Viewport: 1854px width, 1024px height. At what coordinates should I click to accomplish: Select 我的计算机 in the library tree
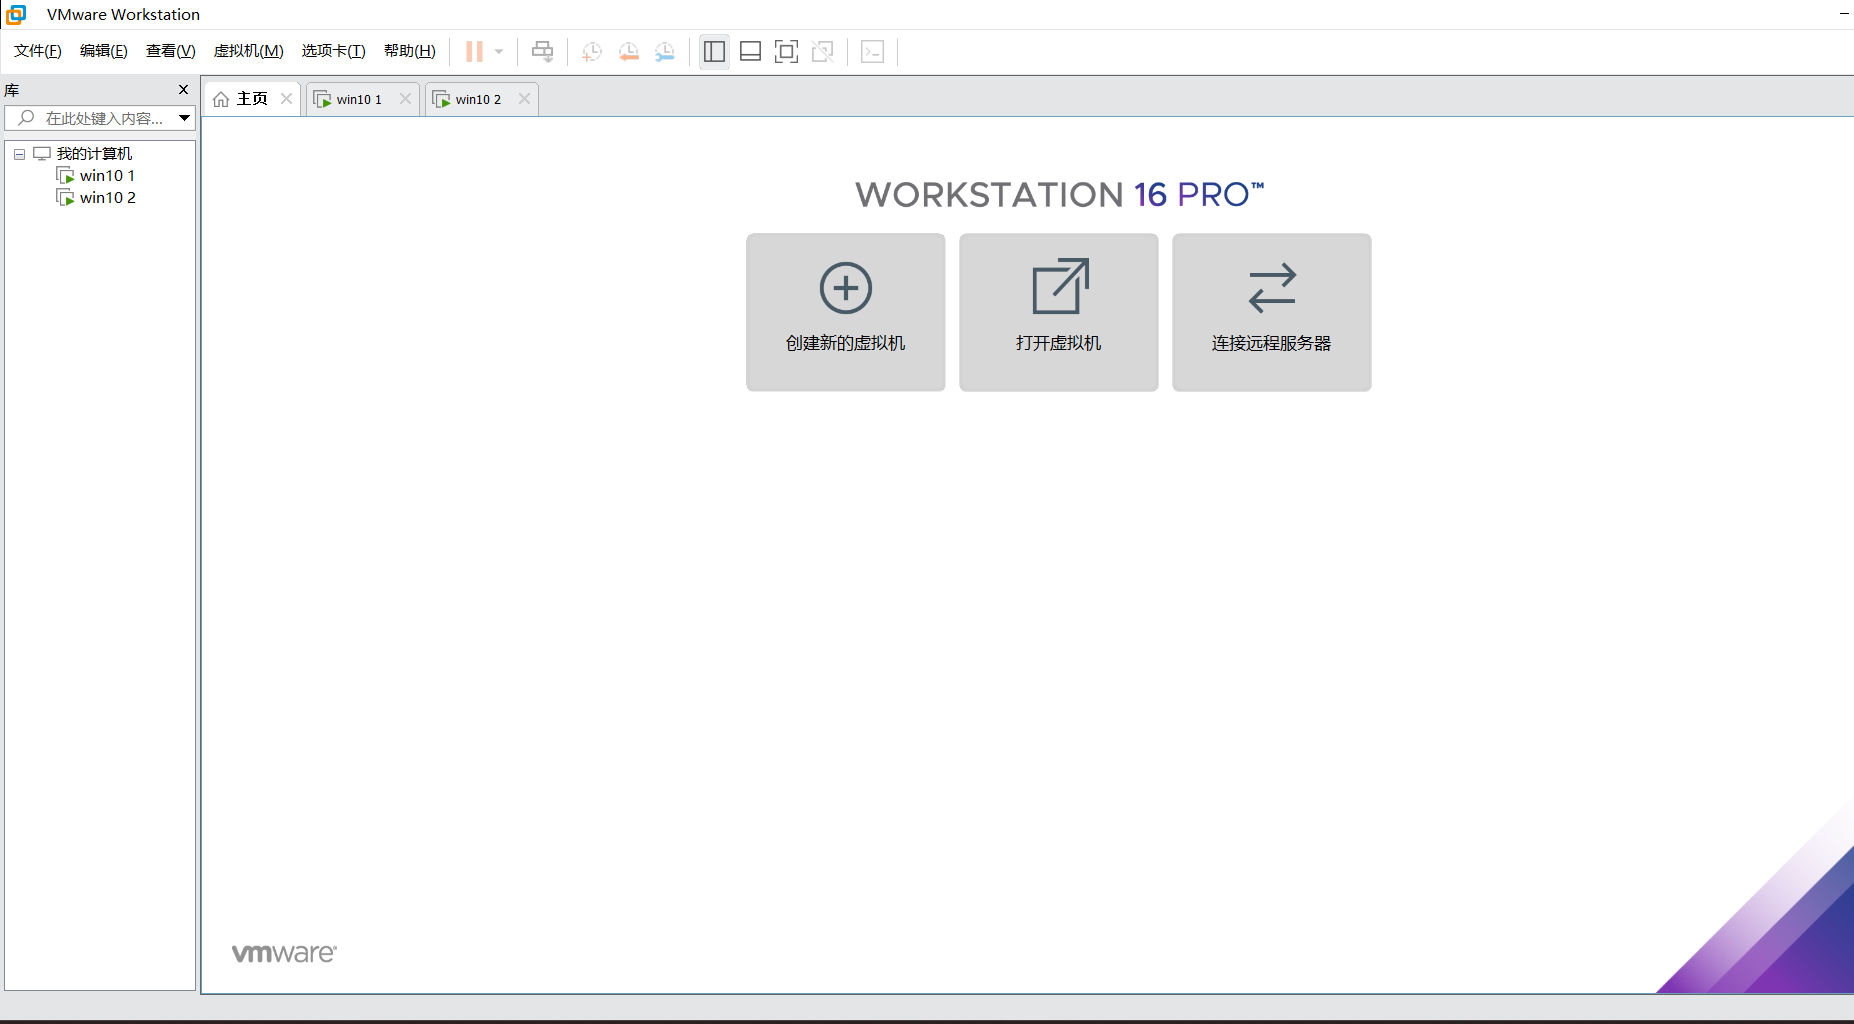point(94,154)
